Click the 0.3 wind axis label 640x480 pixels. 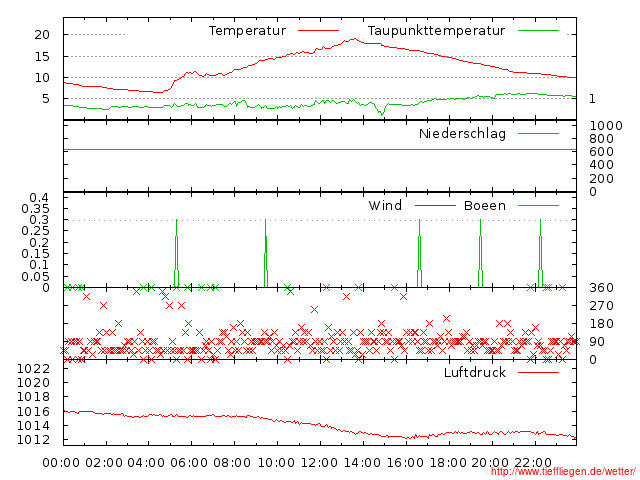pyautogui.click(x=39, y=220)
